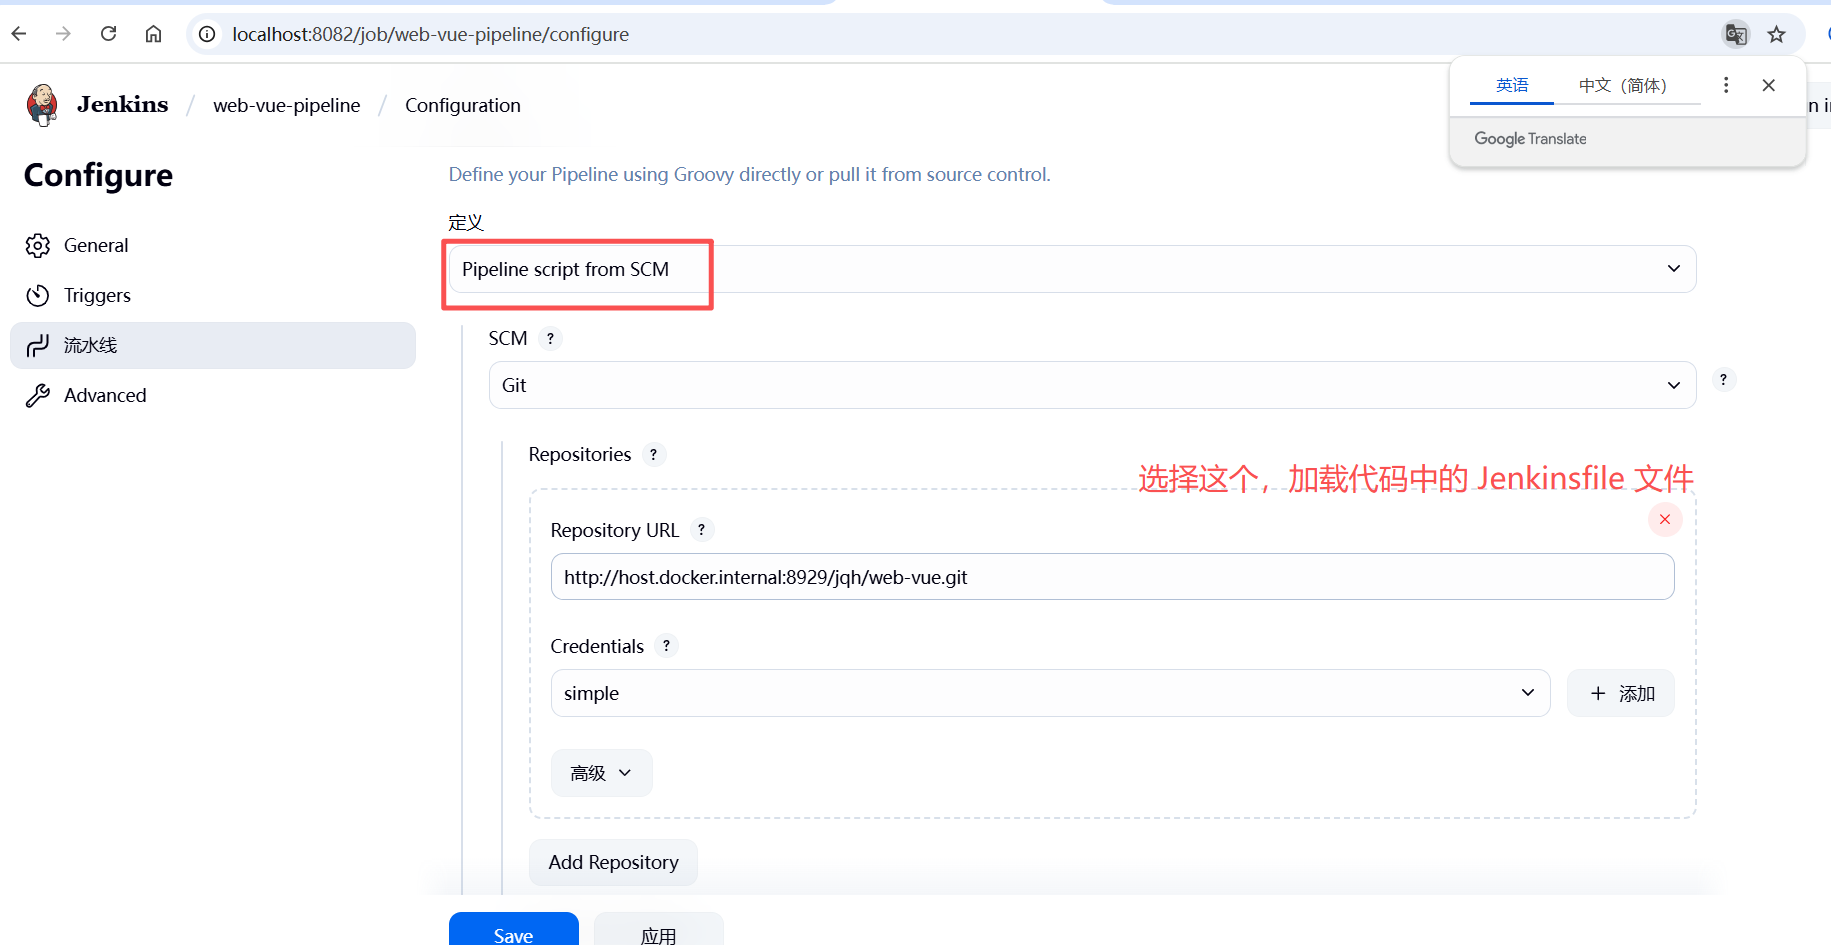Open translate popup options three-dot menu
Screen dimensions: 1831x945
click(1726, 85)
